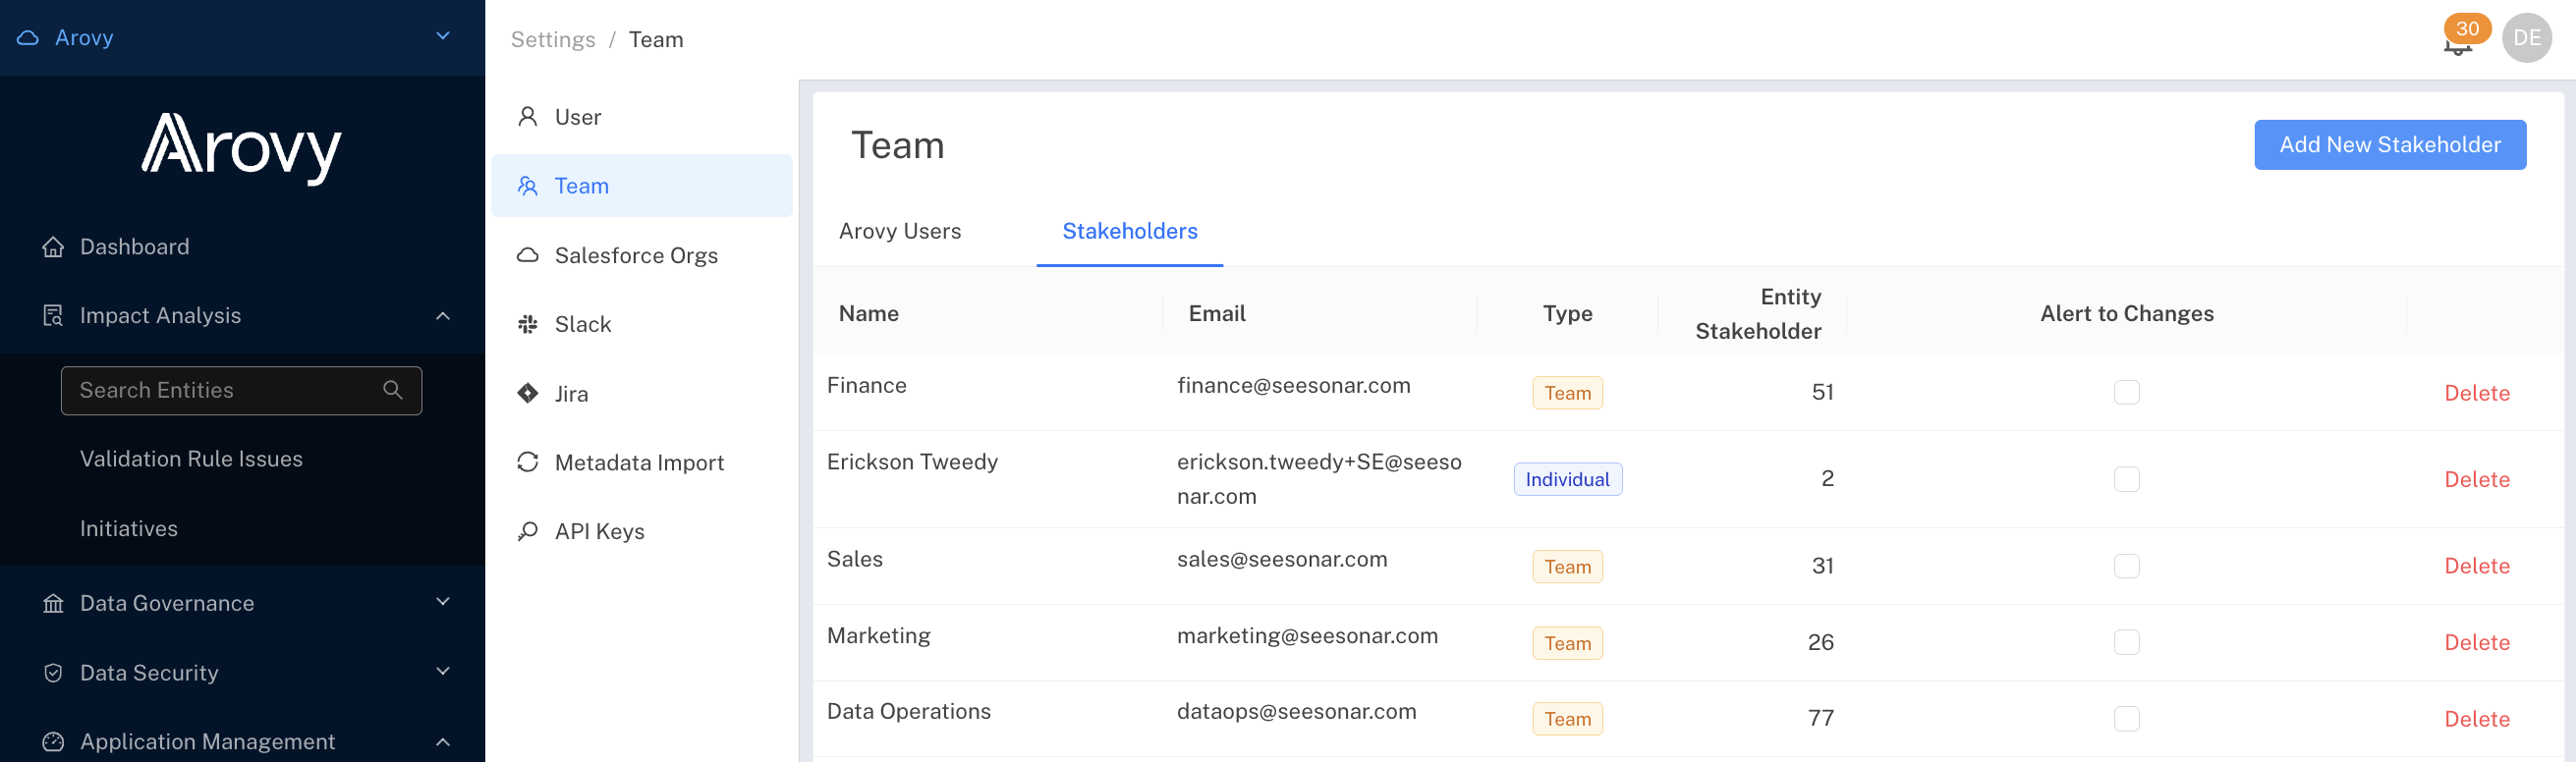Viewport: 2576px width, 762px height.
Task: Enable Alert to Changes for Marketing
Action: coord(2127,642)
